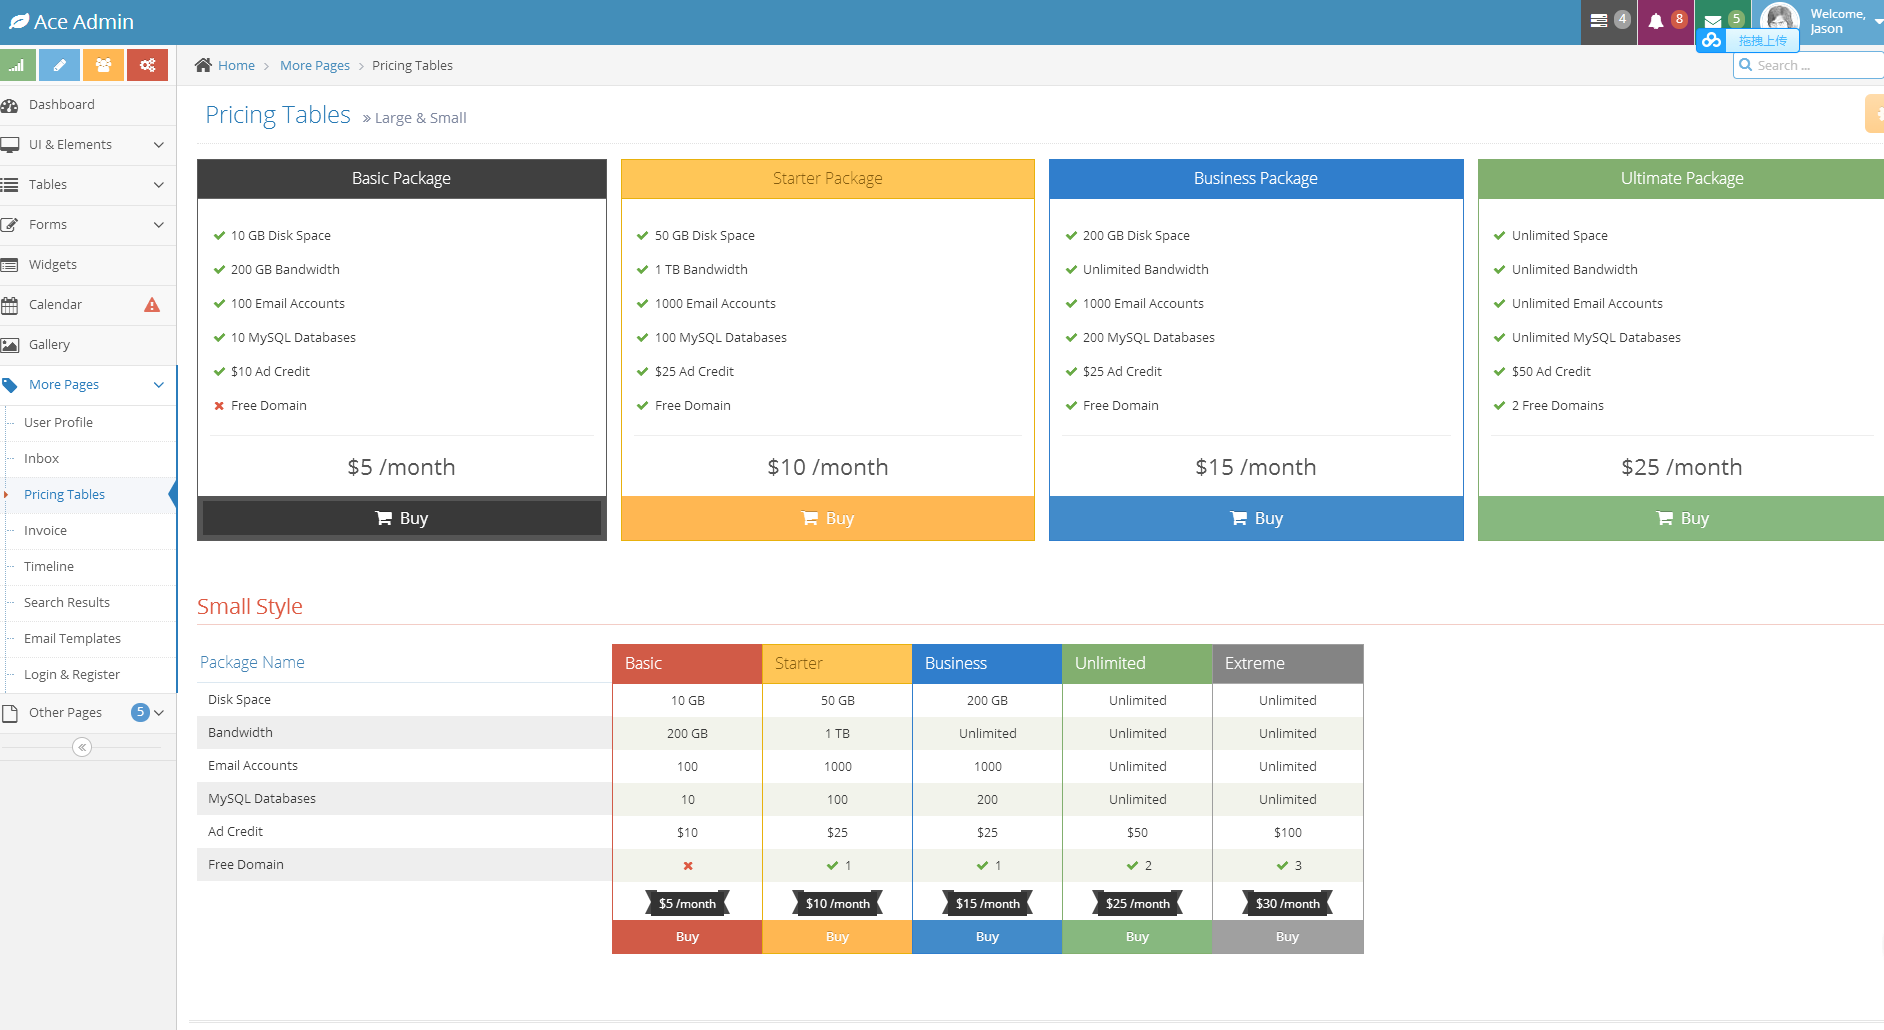Click the Calendar icon in the sidebar
This screenshot has width=1884, height=1030.
(x=10, y=305)
